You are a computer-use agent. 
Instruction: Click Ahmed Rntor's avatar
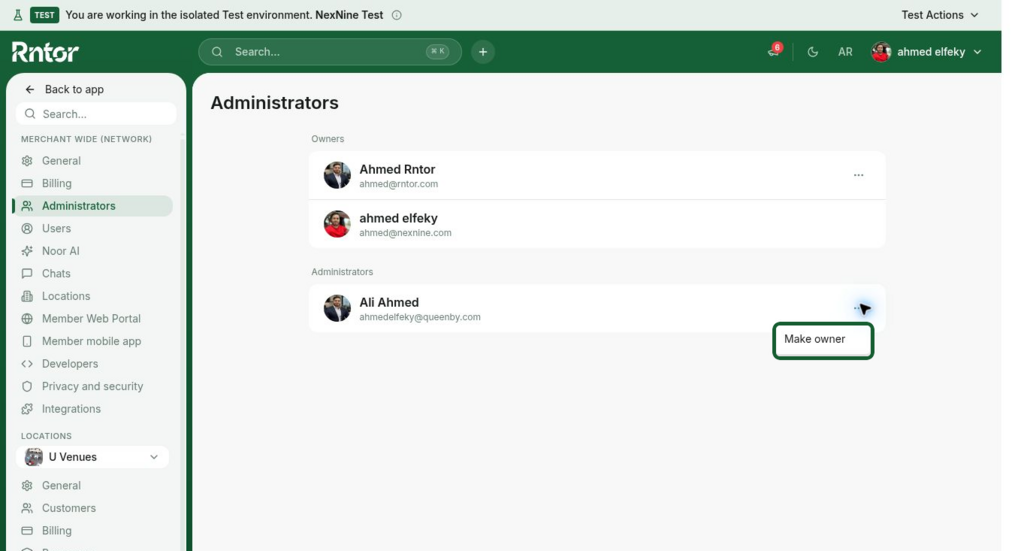pos(337,175)
